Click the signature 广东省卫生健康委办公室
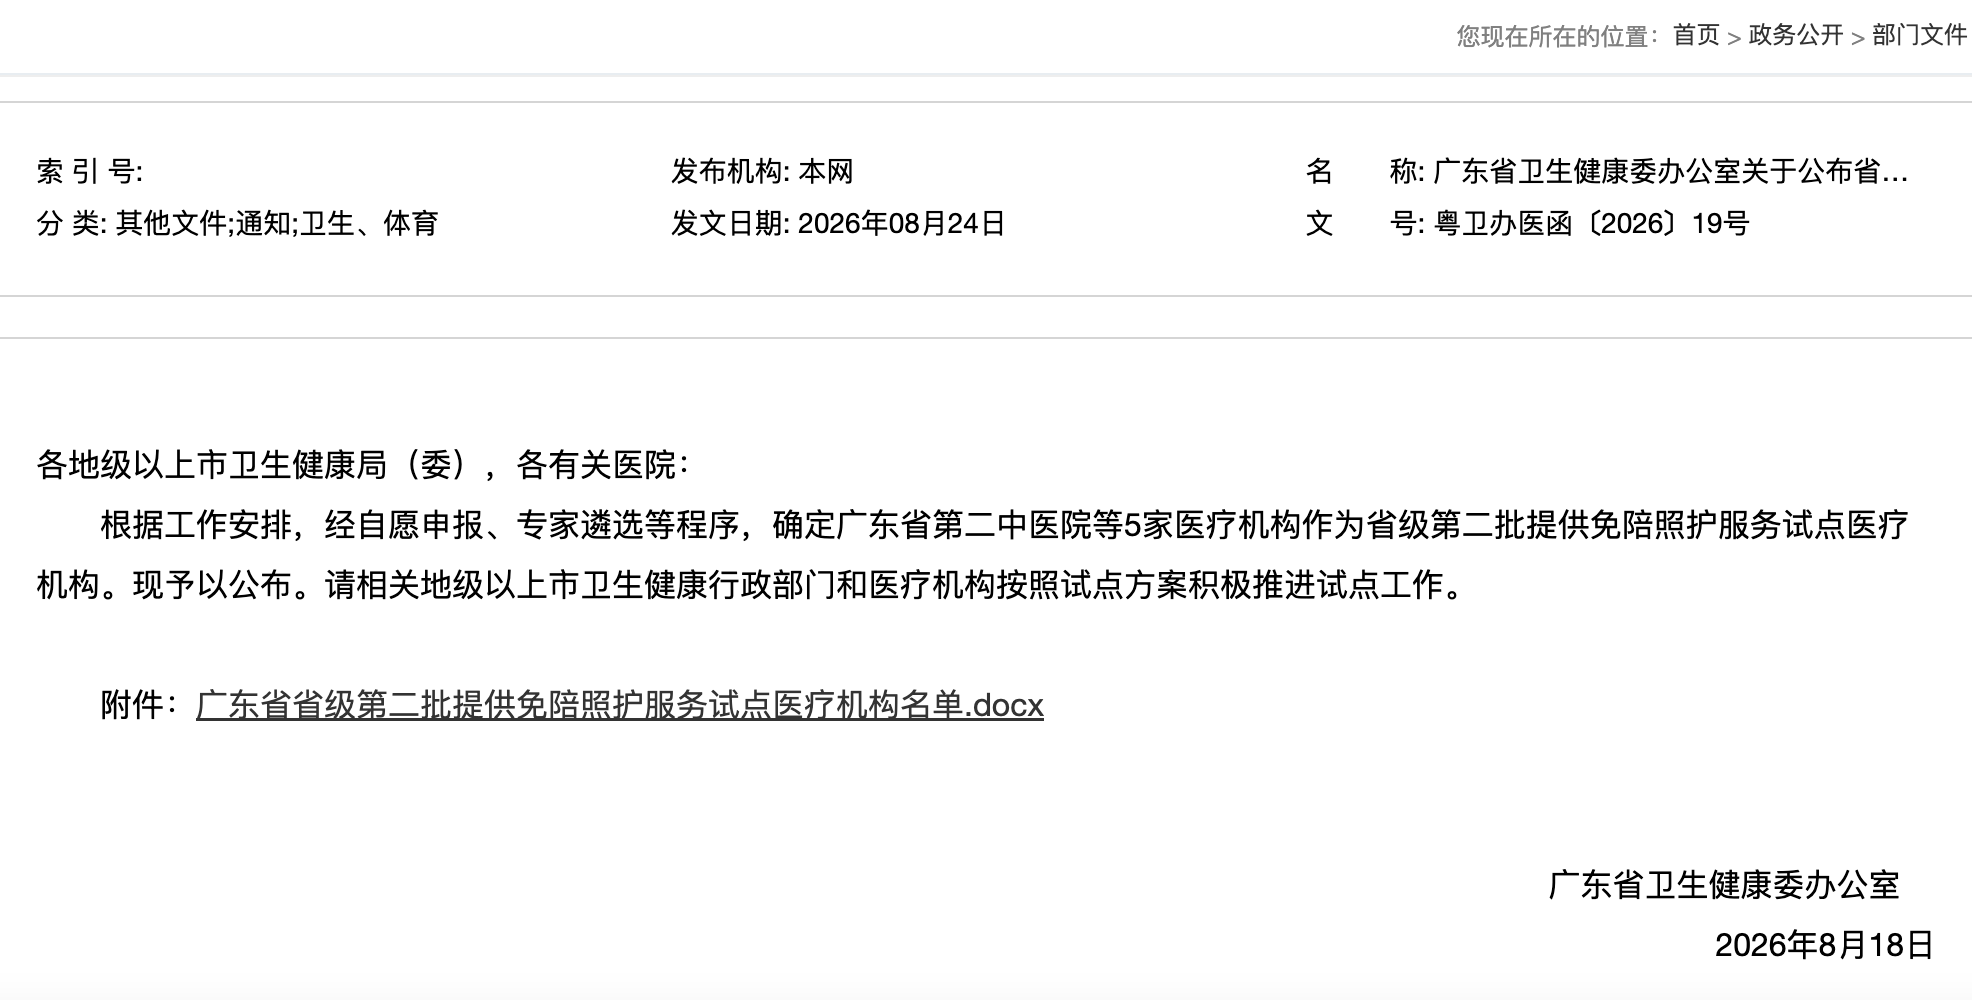Image resolution: width=1972 pixels, height=1000 pixels. pos(1724,885)
